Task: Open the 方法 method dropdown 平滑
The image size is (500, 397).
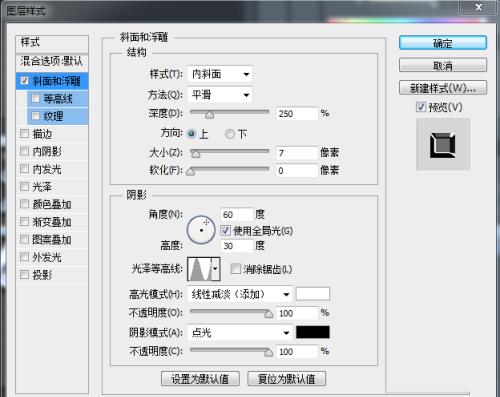Action: 220,95
